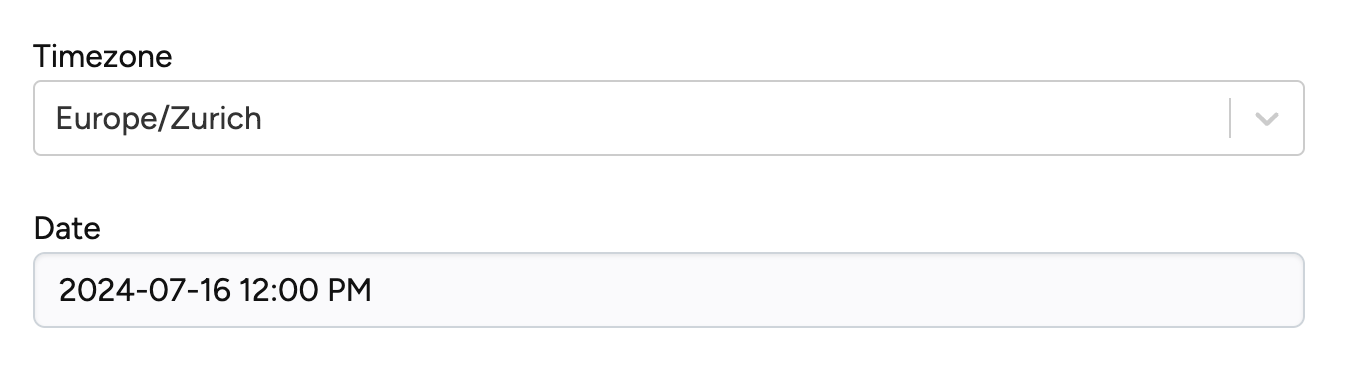The image size is (1346, 382).
Task: Select the Europe/Zurich value text
Action: [x=159, y=119]
